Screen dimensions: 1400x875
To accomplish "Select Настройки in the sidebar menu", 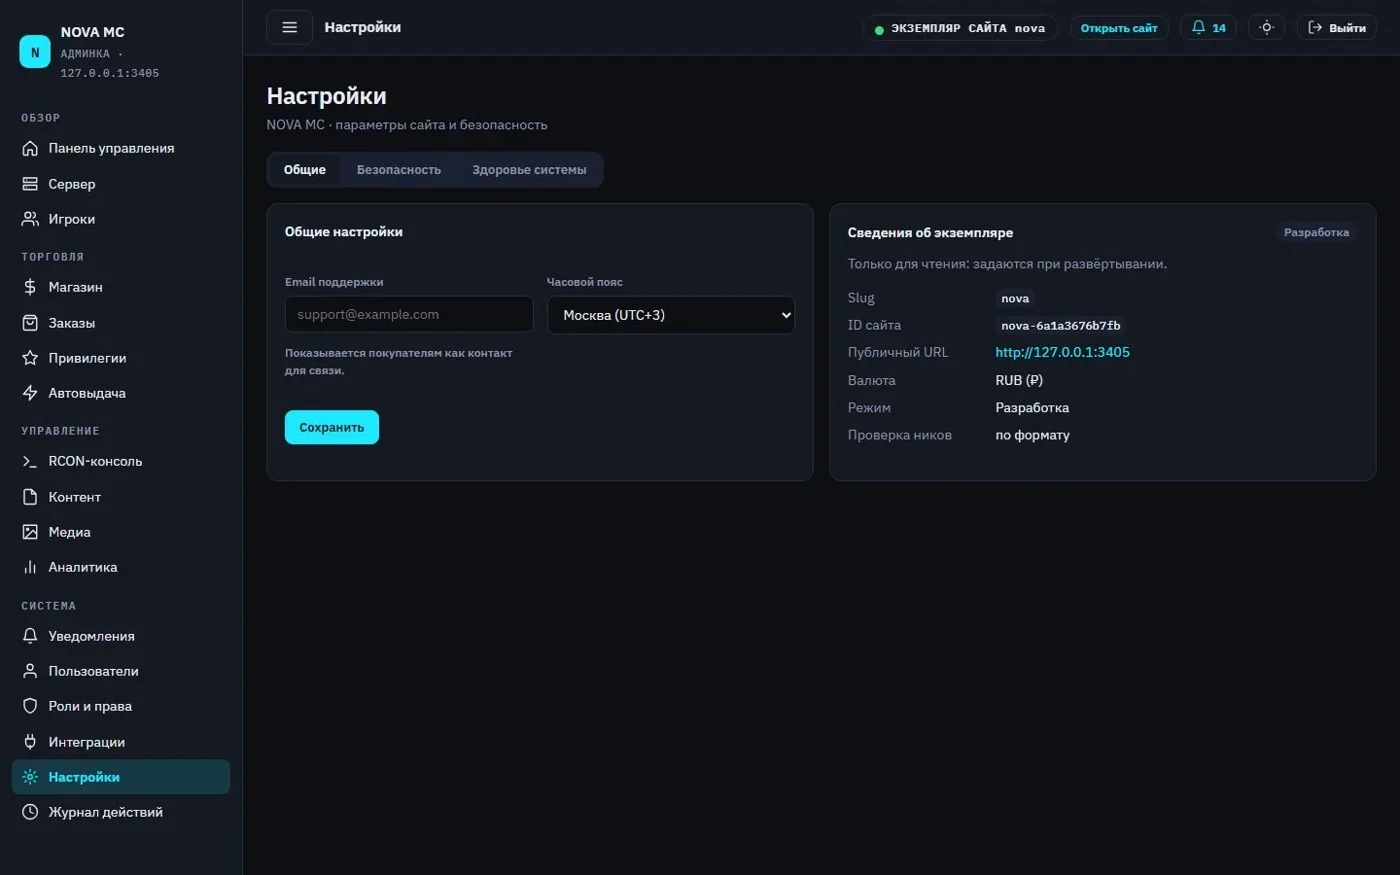I will [121, 777].
